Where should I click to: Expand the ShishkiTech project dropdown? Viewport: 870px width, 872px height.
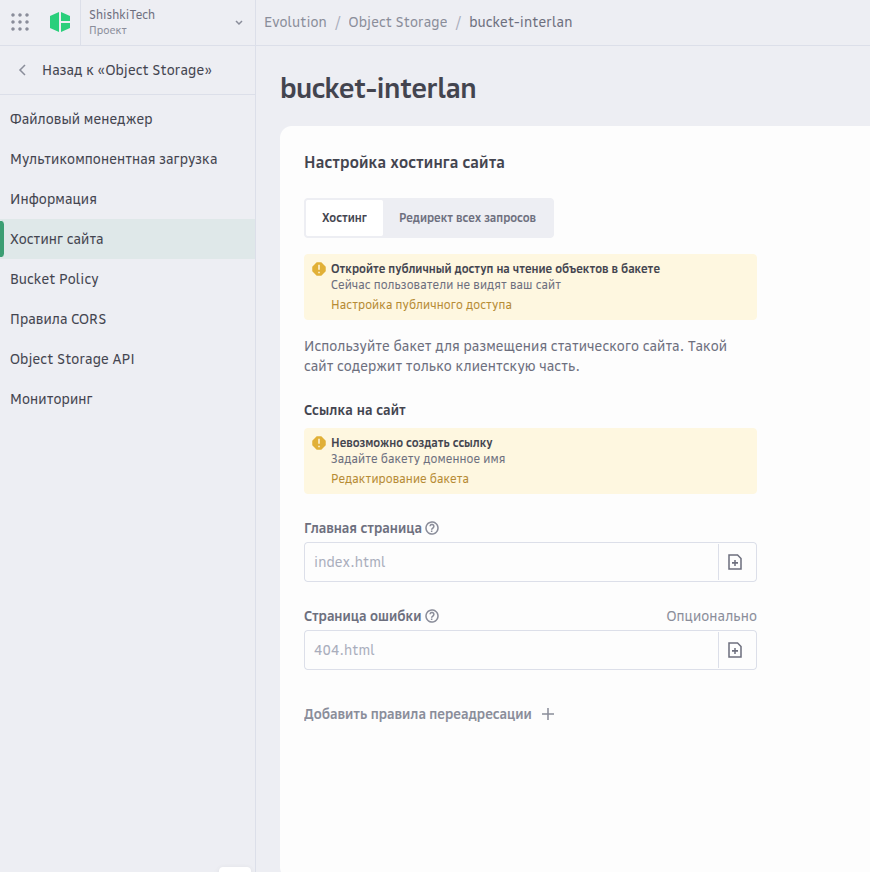click(x=239, y=23)
